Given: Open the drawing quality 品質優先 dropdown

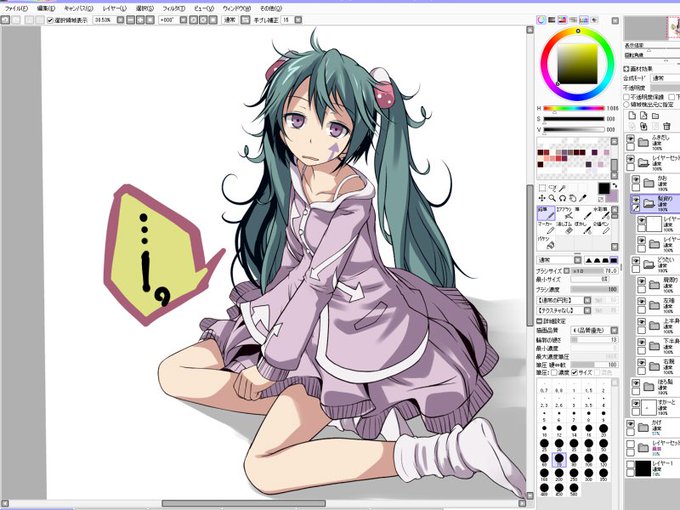Looking at the screenshot, I should [x=614, y=330].
